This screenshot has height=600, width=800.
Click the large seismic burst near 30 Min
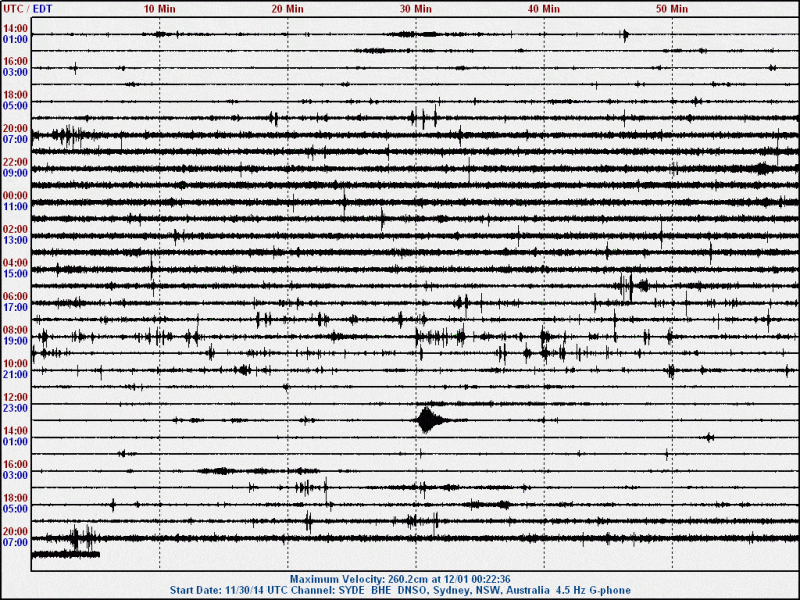point(428,419)
